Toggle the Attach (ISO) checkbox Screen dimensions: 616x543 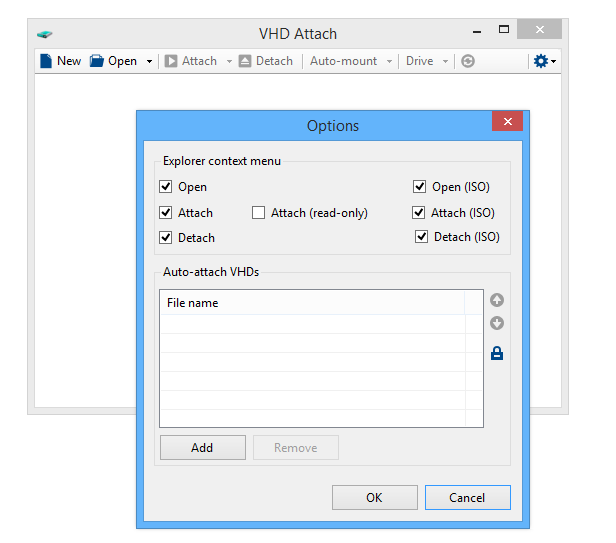coord(418,213)
